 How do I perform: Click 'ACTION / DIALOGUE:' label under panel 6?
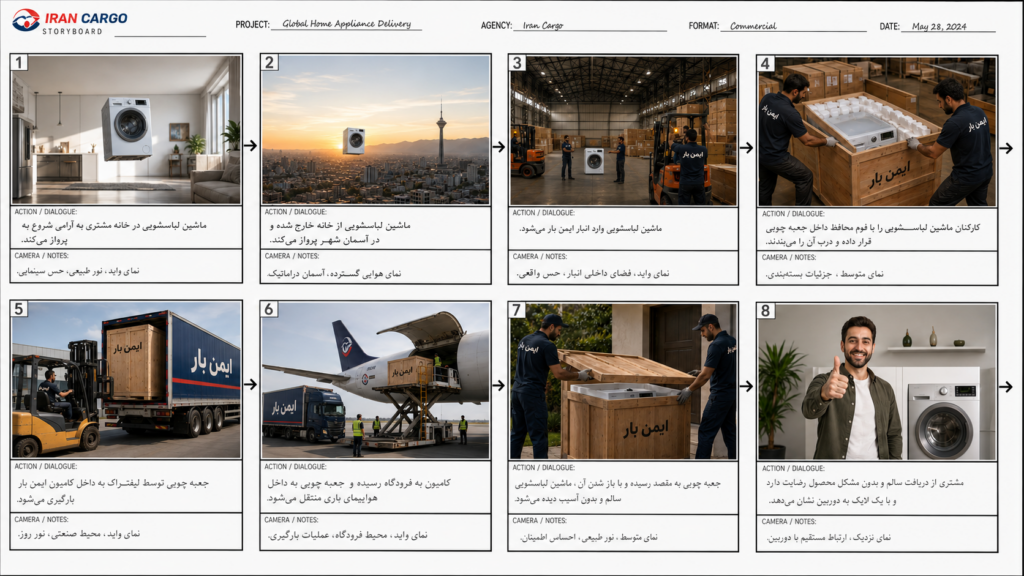point(295,467)
